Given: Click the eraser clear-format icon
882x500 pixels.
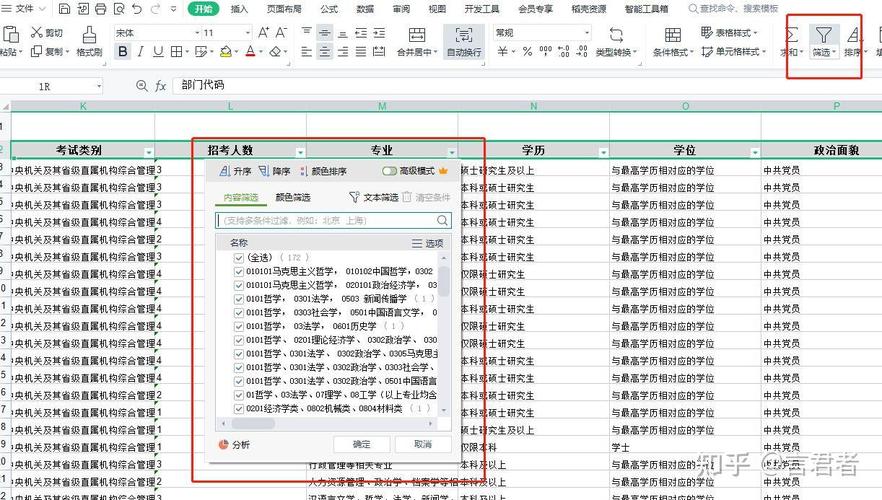Looking at the screenshot, I should (x=275, y=52).
